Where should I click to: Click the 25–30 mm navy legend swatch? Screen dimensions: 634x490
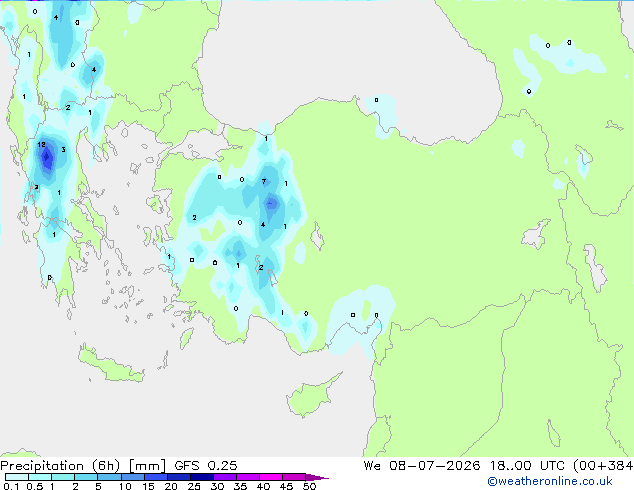point(201,477)
